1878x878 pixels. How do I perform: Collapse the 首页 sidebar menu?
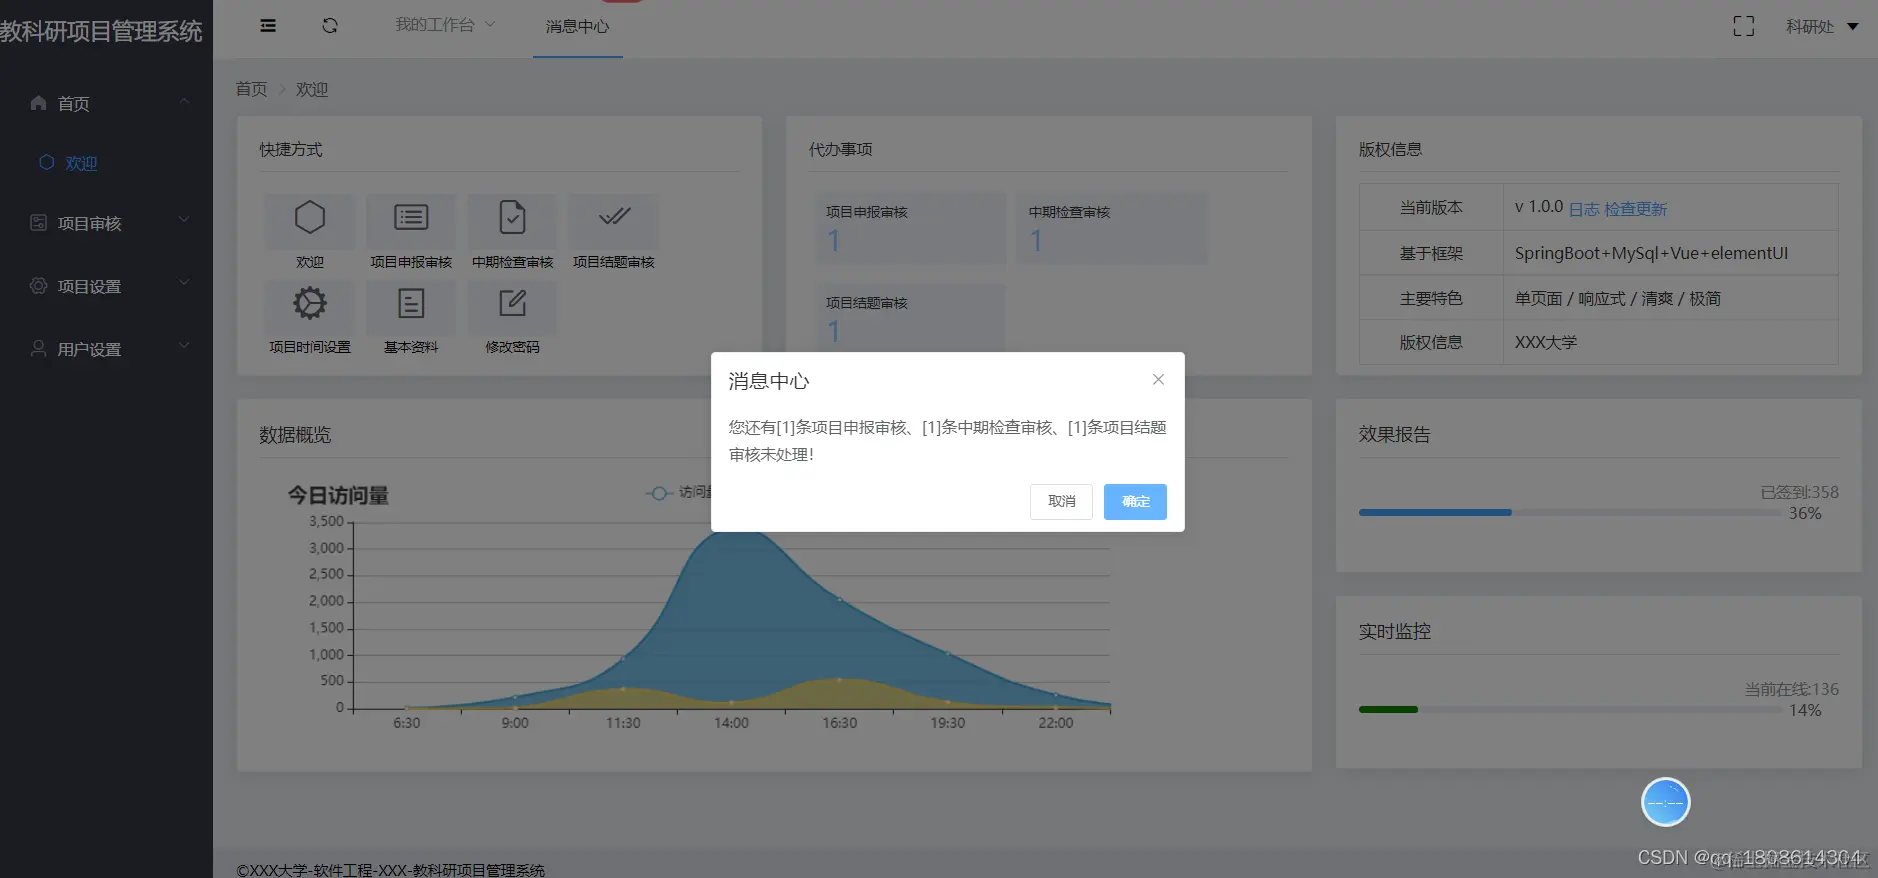106,103
